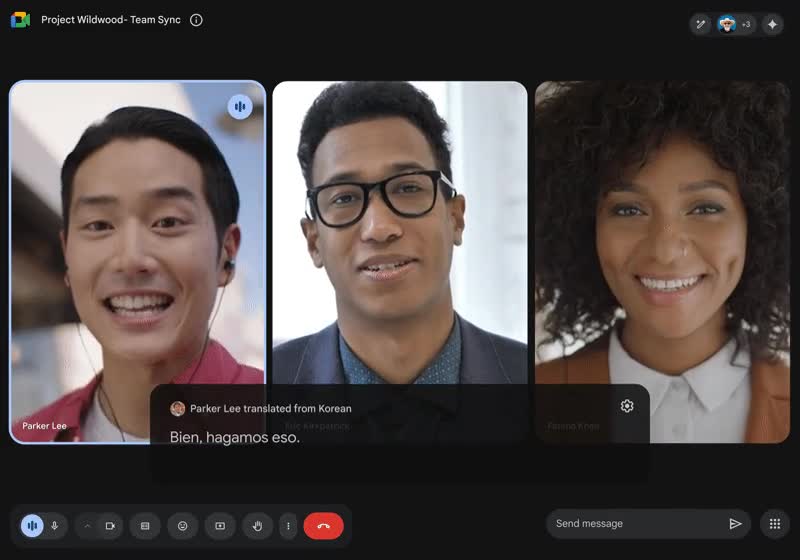Show the +3 additional participants
The image size is (800, 560).
click(x=746, y=24)
